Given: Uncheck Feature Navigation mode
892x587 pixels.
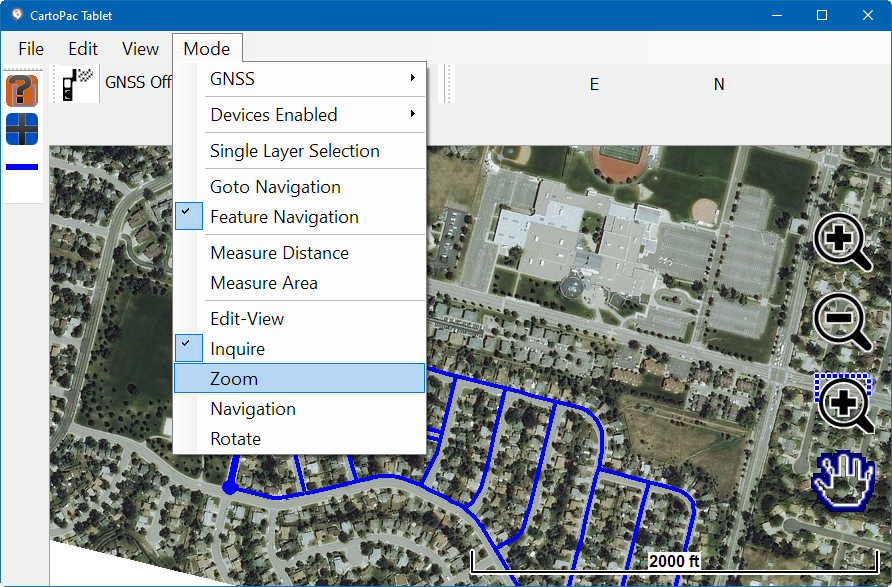Looking at the screenshot, I should tap(284, 217).
